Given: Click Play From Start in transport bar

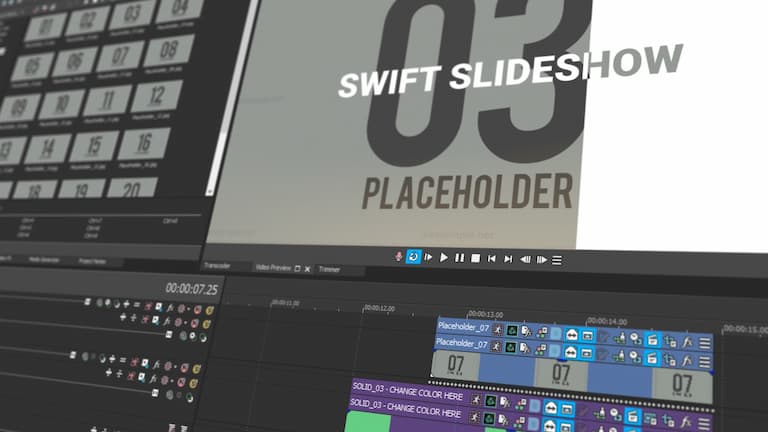Looking at the screenshot, I should tap(428, 257).
